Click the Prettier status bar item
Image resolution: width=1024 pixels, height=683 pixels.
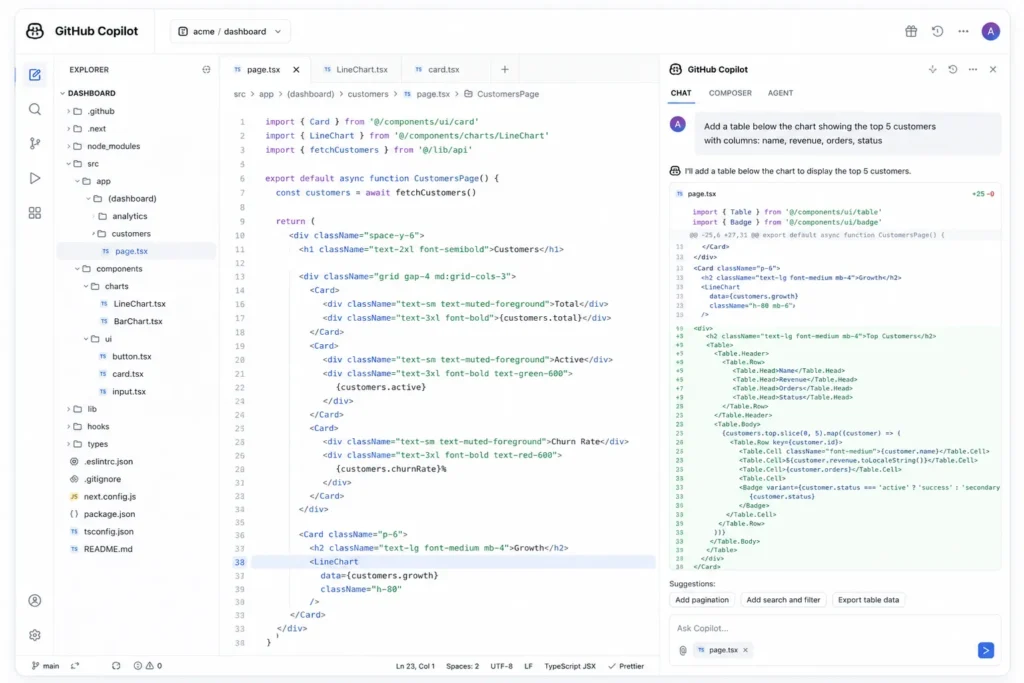626,666
